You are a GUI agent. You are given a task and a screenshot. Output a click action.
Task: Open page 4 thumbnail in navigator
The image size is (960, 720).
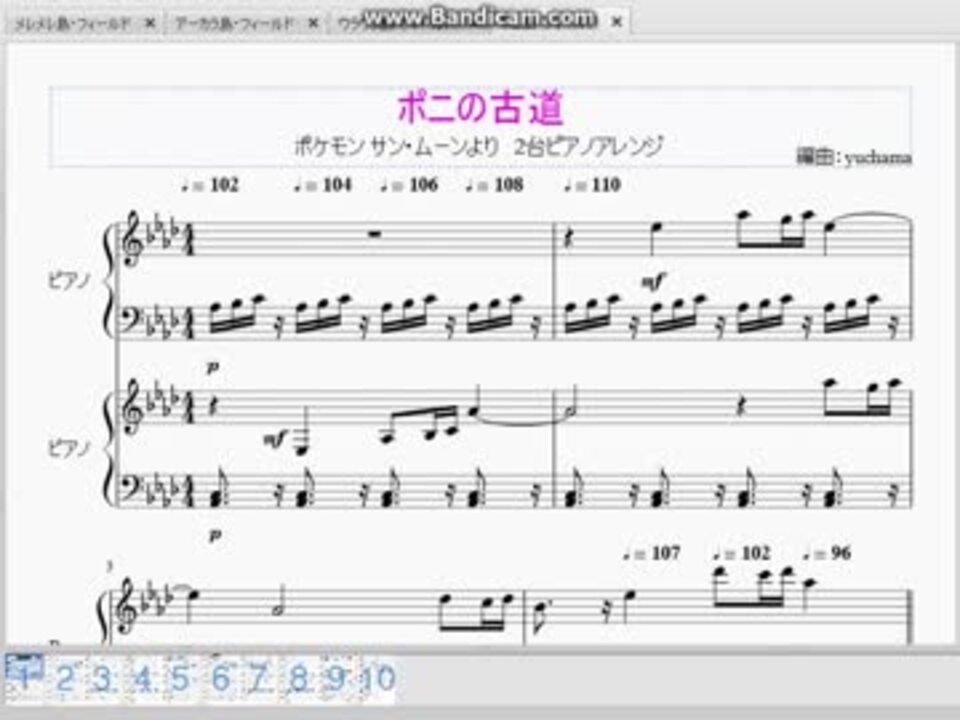coord(142,678)
